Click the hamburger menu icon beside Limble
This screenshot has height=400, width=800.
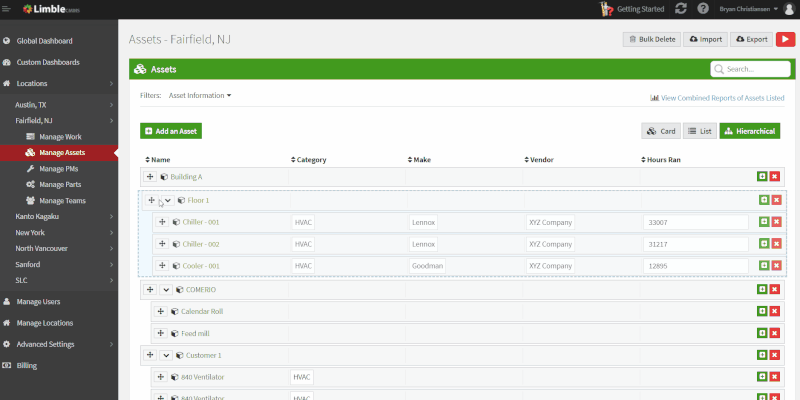6,9
